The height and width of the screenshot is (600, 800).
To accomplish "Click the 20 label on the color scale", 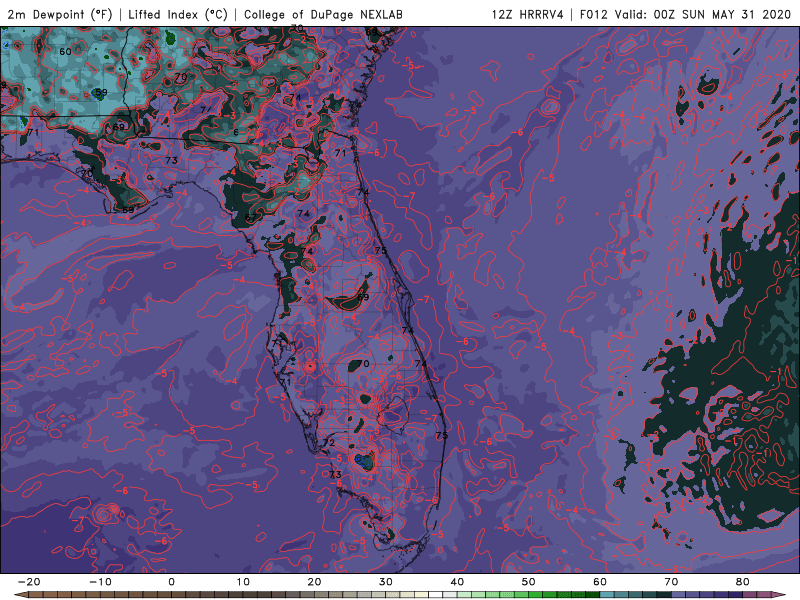I will click(x=314, y=582).
